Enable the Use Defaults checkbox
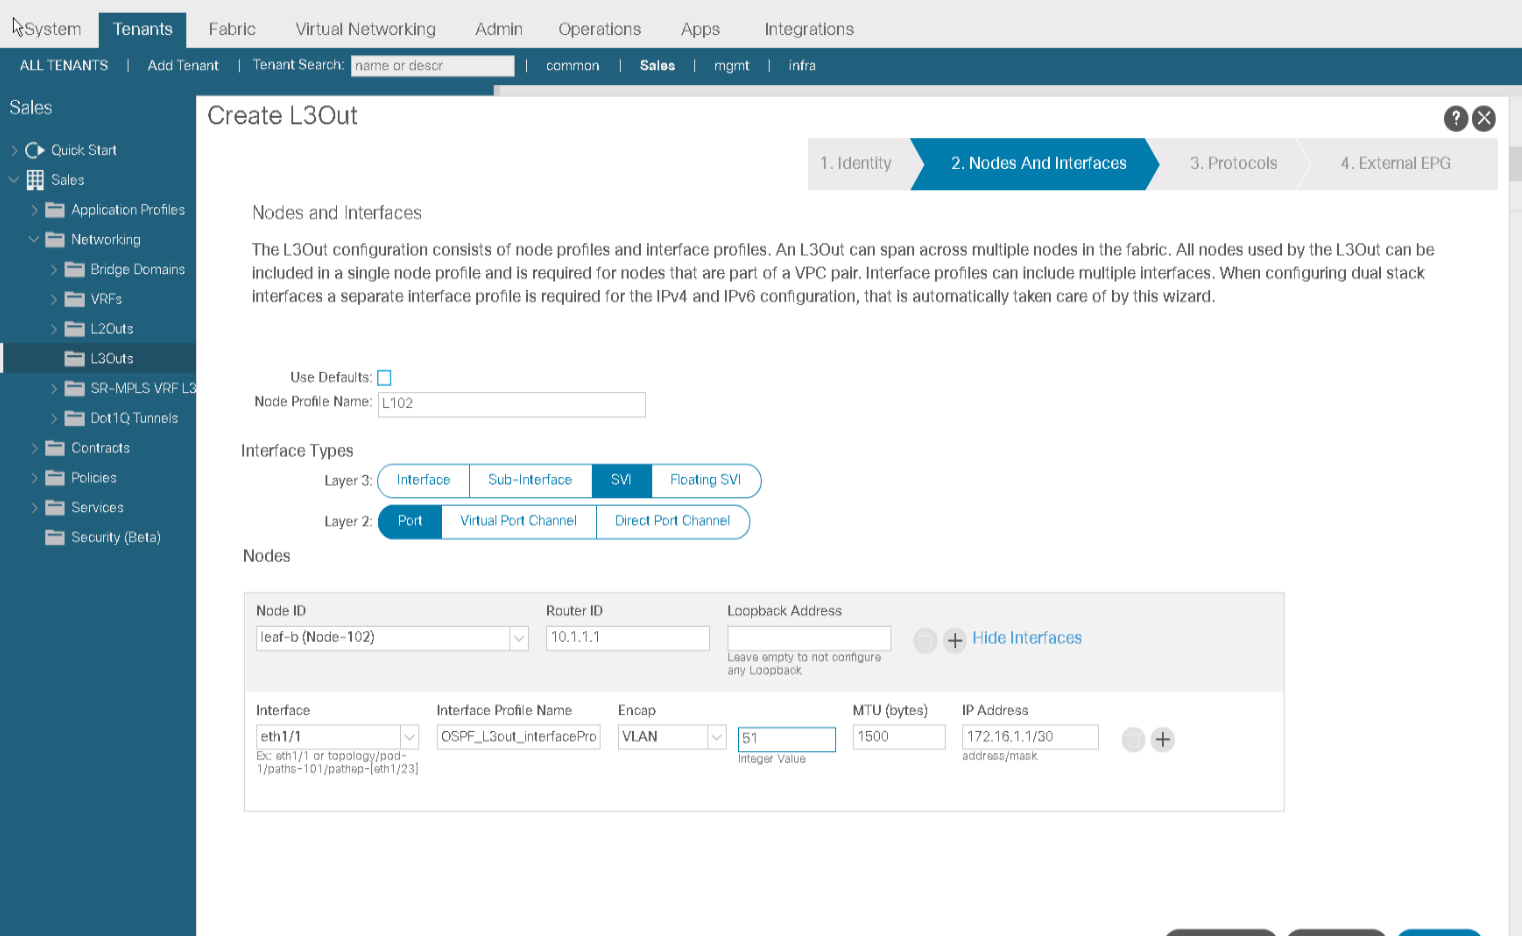 coord(384,378)
